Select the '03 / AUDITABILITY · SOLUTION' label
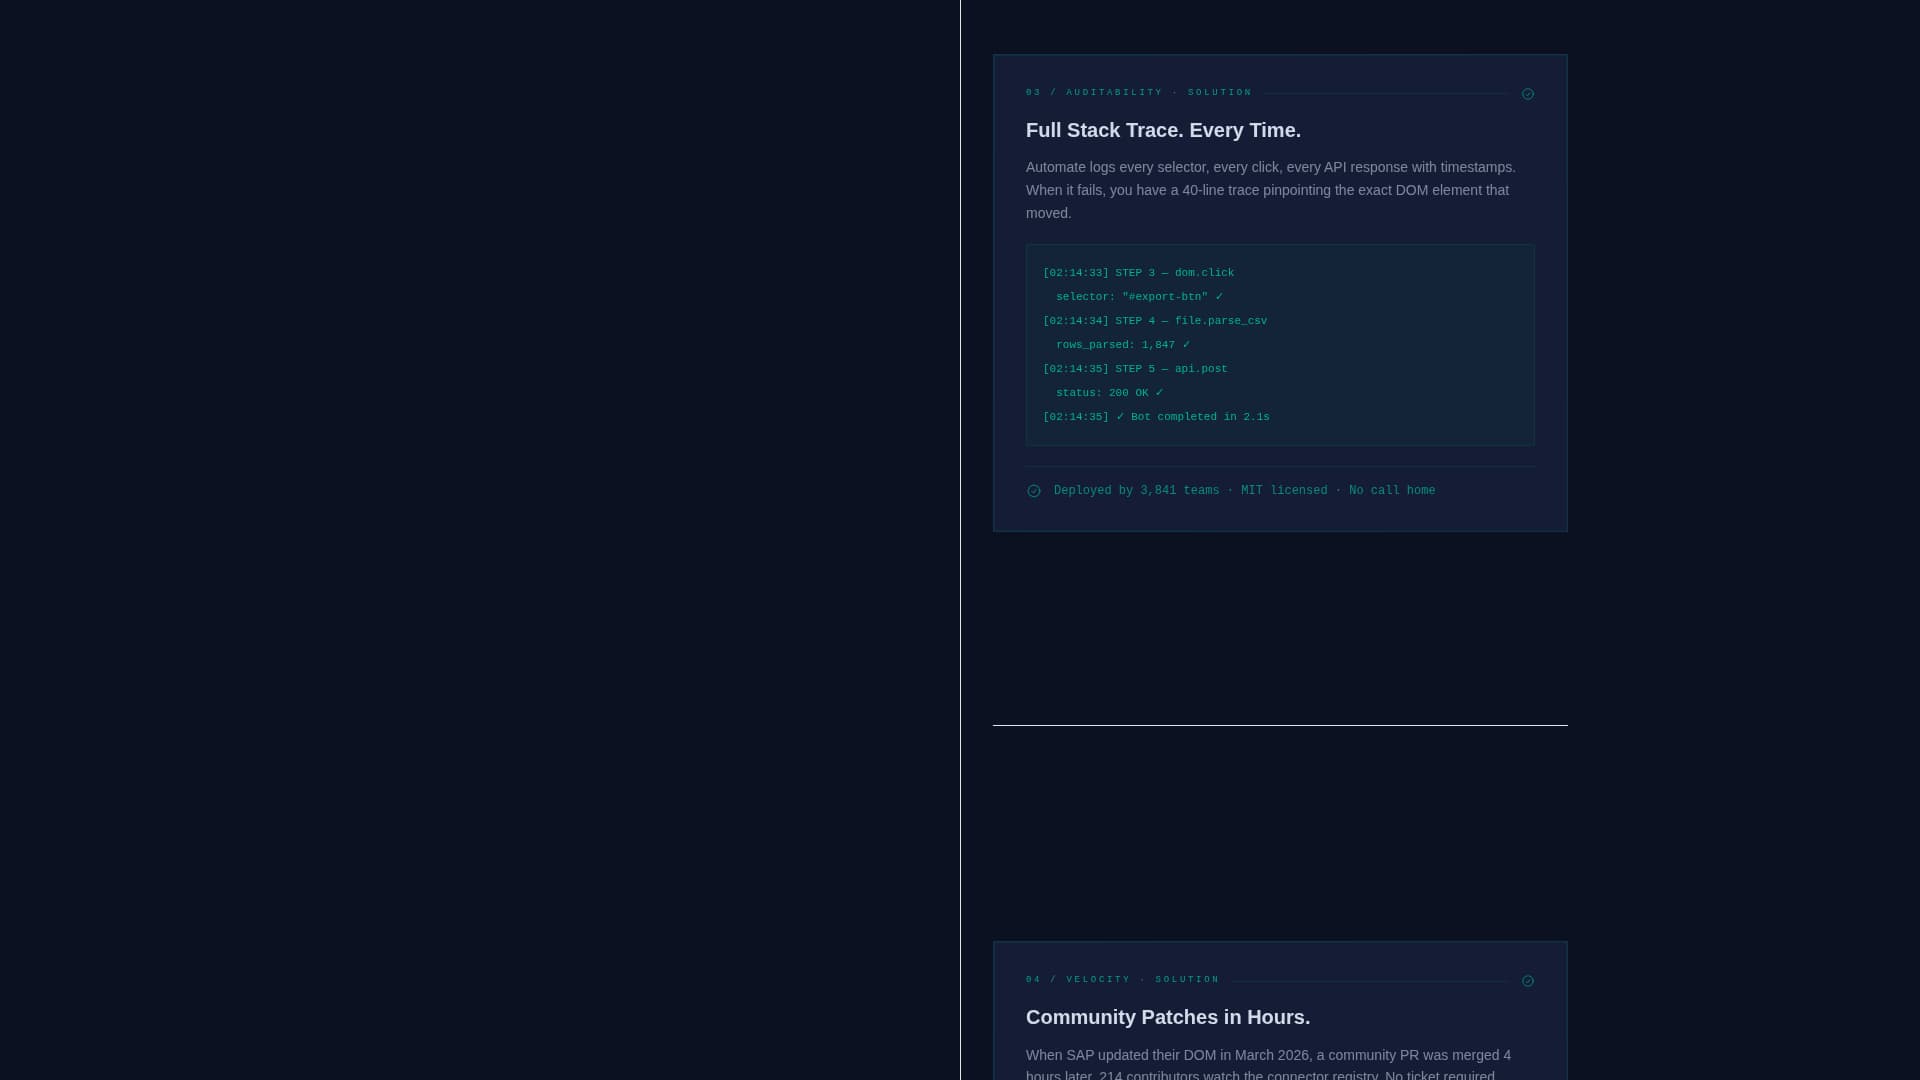 click(x=1139, y=93)
